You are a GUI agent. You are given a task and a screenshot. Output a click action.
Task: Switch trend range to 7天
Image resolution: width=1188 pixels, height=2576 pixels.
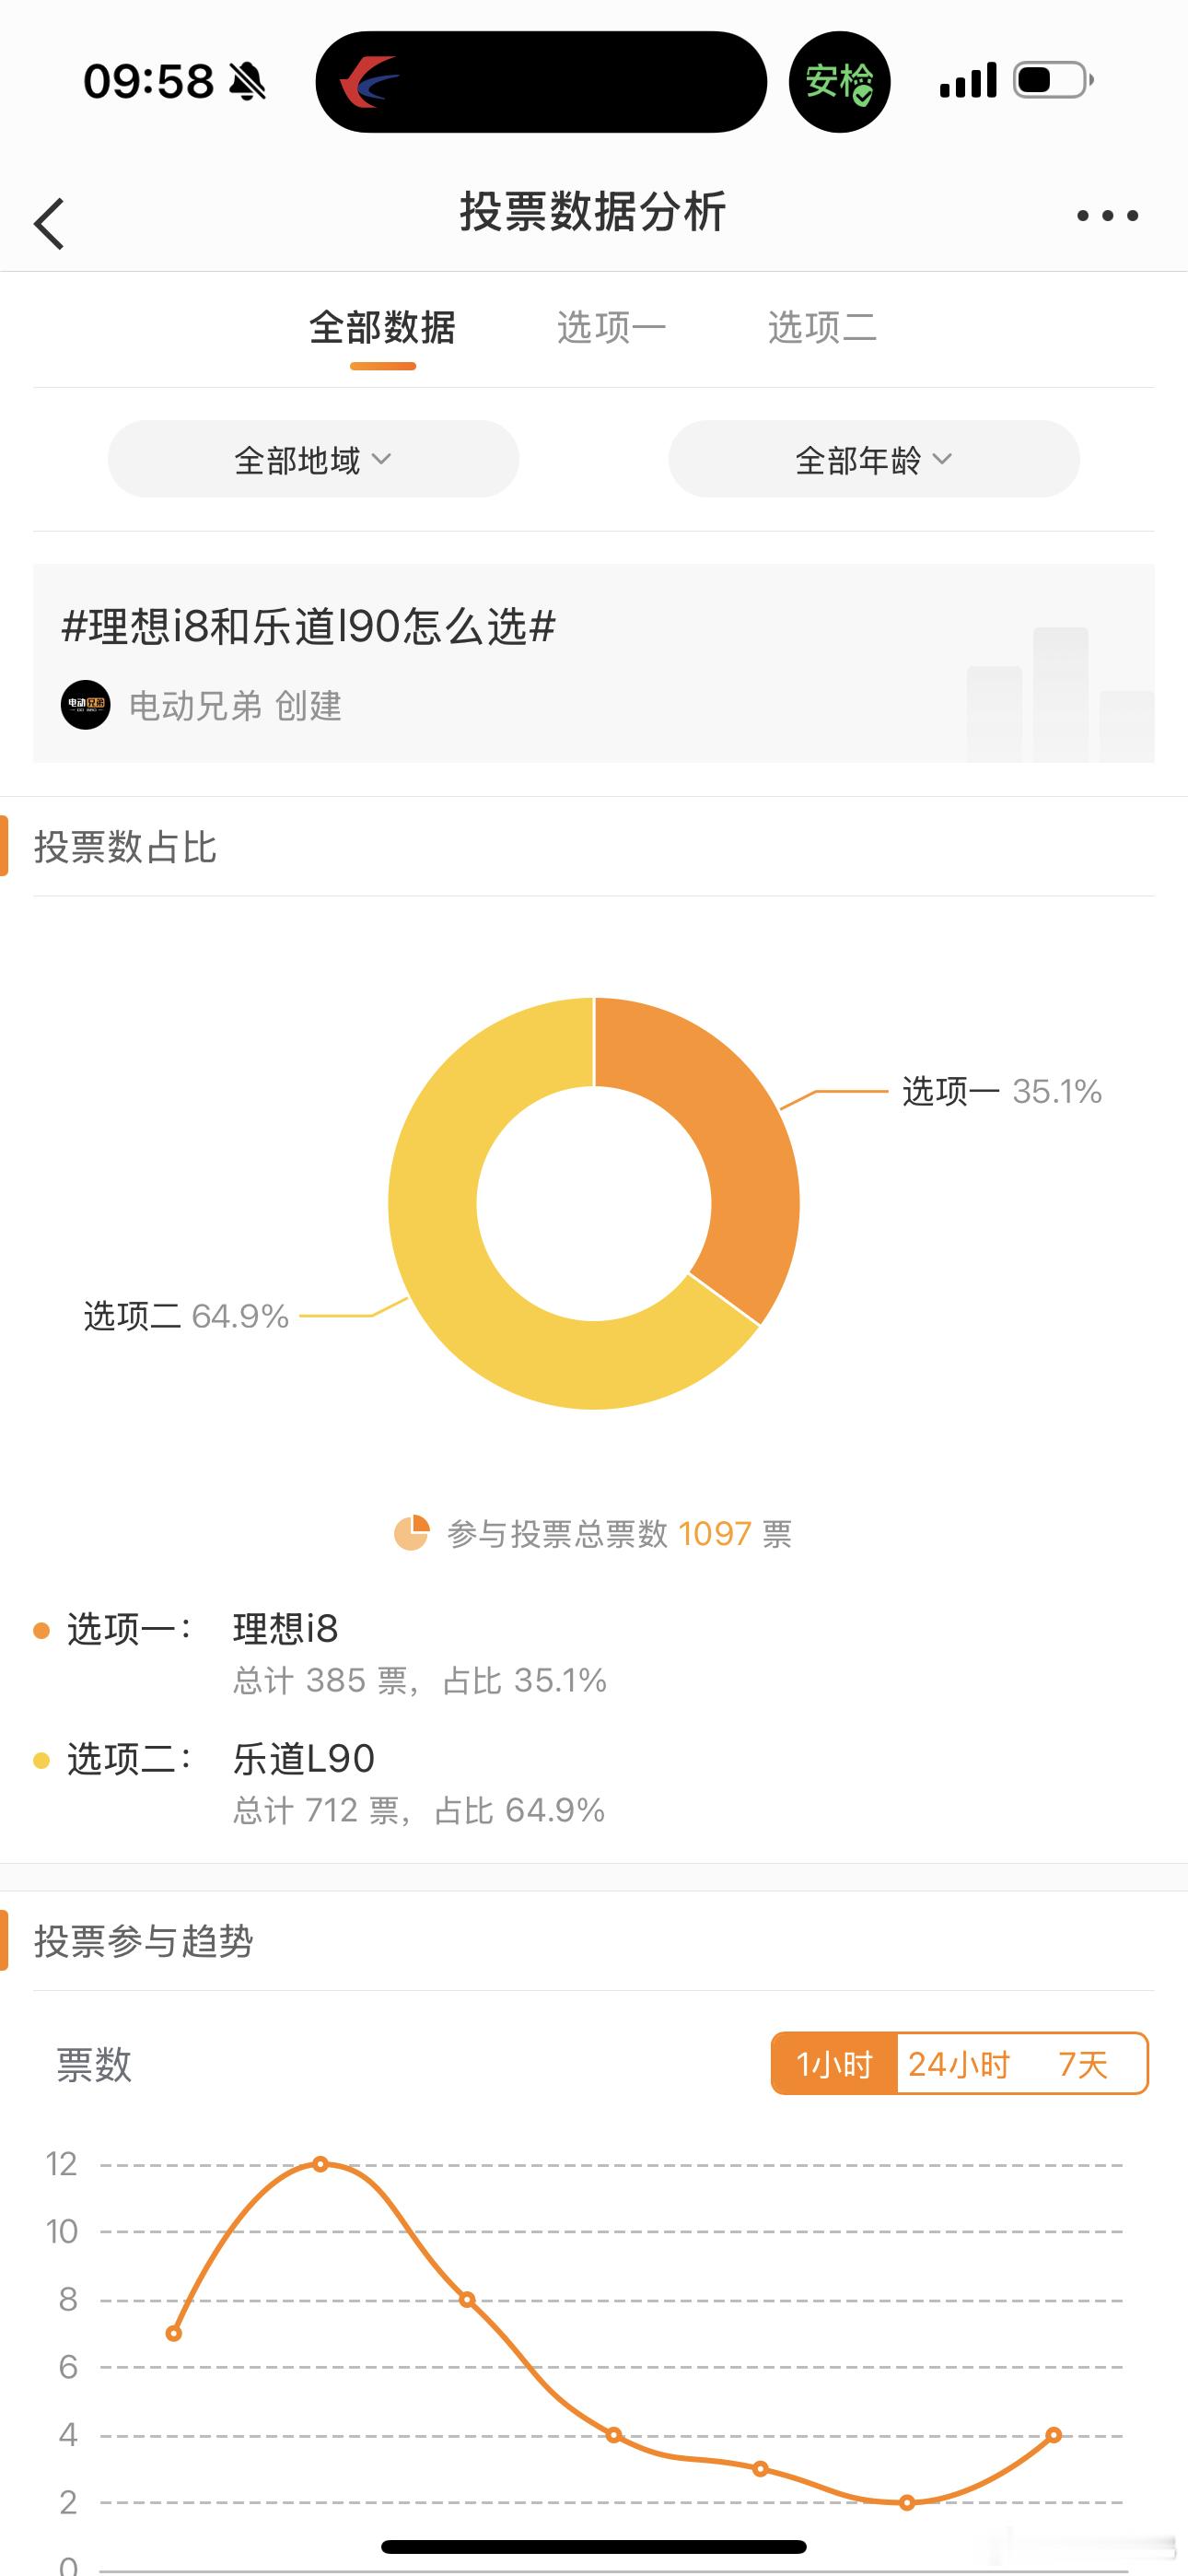[x=1083, y=2064]
